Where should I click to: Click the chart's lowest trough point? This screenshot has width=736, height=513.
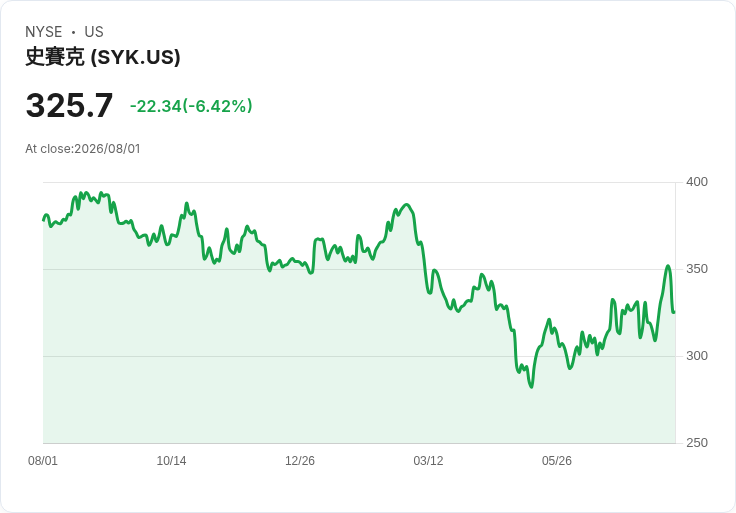[531, 387]
